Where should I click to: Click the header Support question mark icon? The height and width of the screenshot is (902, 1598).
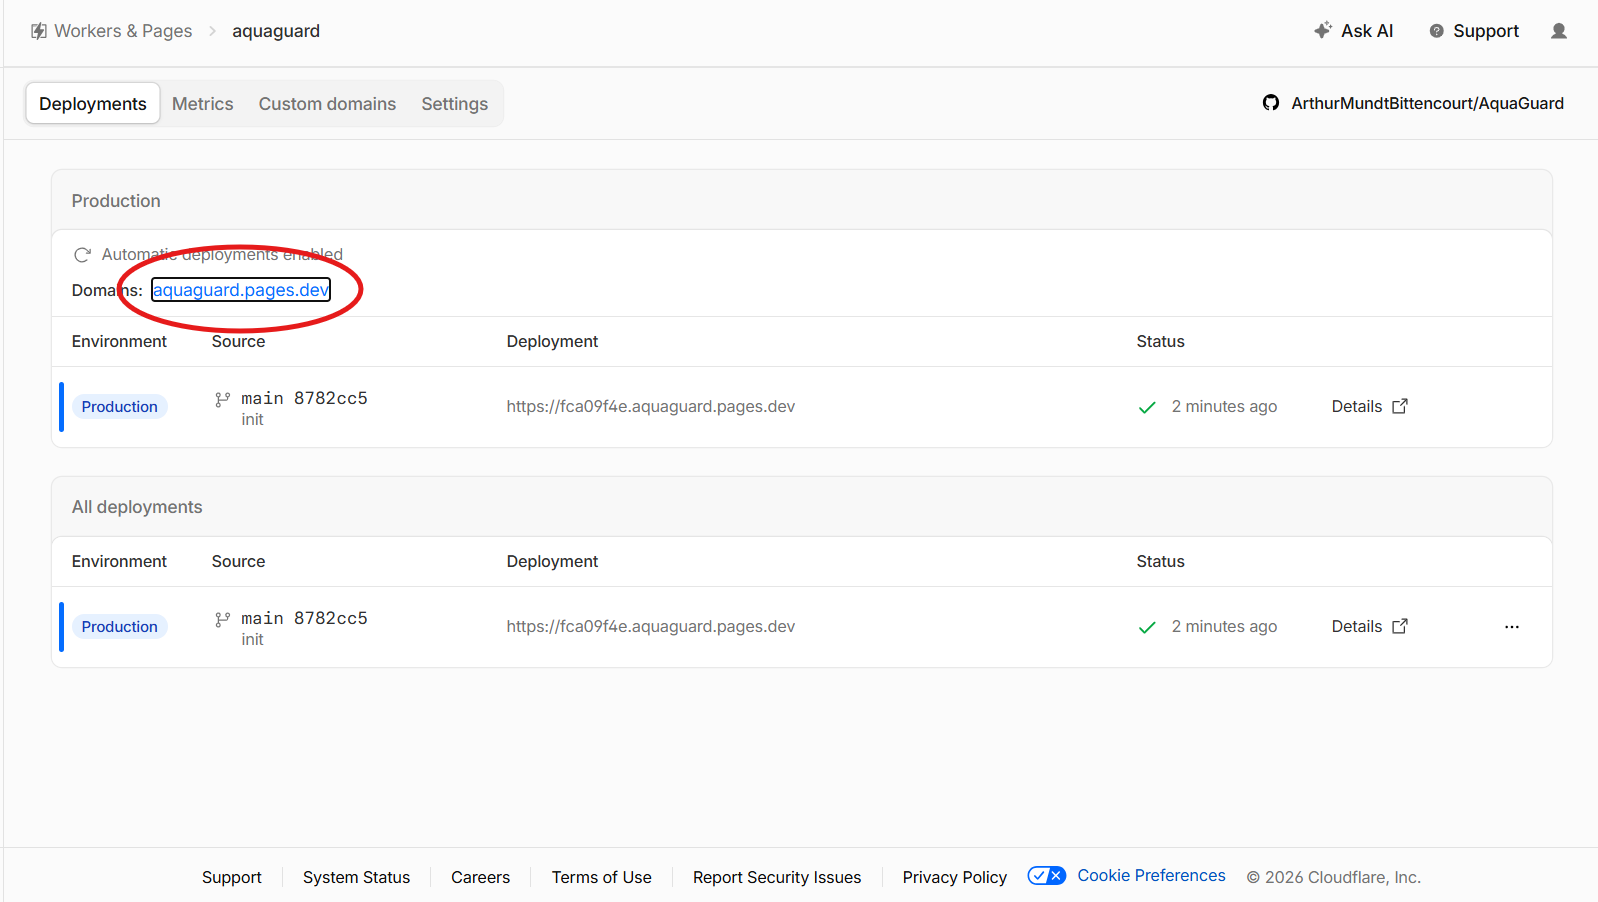[1436, 31]
